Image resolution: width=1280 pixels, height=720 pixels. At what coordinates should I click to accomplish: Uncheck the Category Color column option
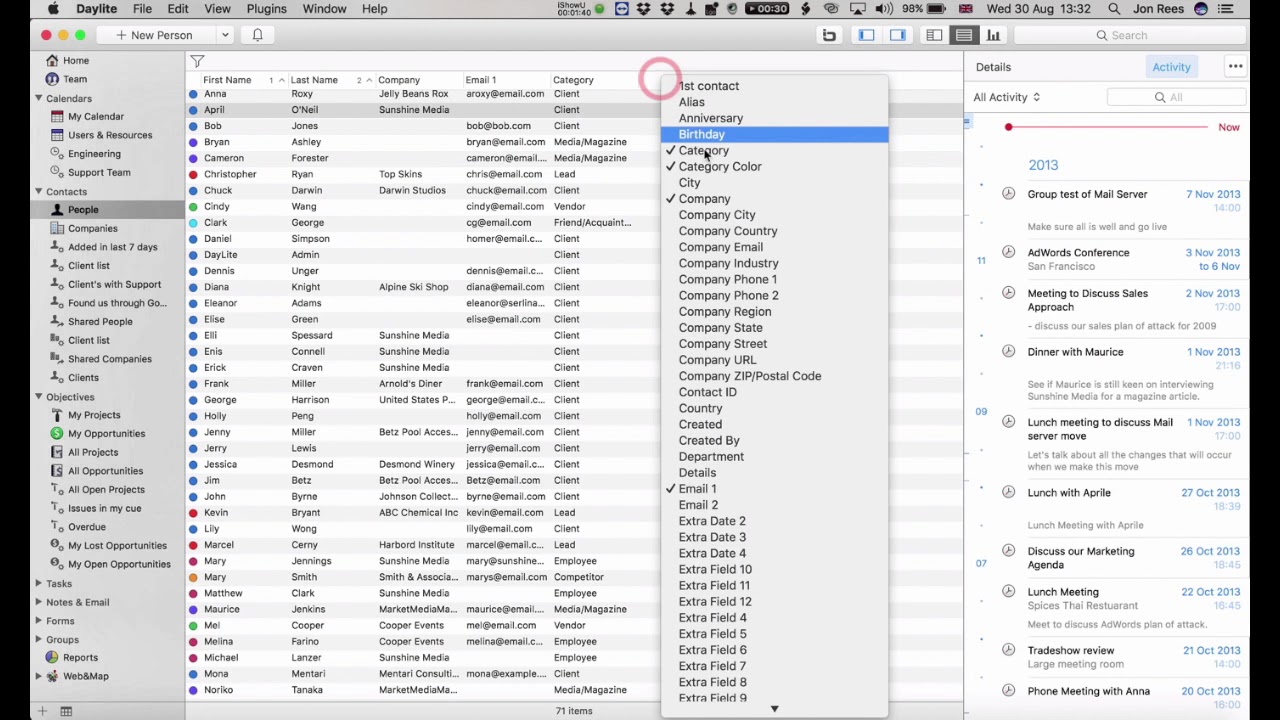click(773, 166)
